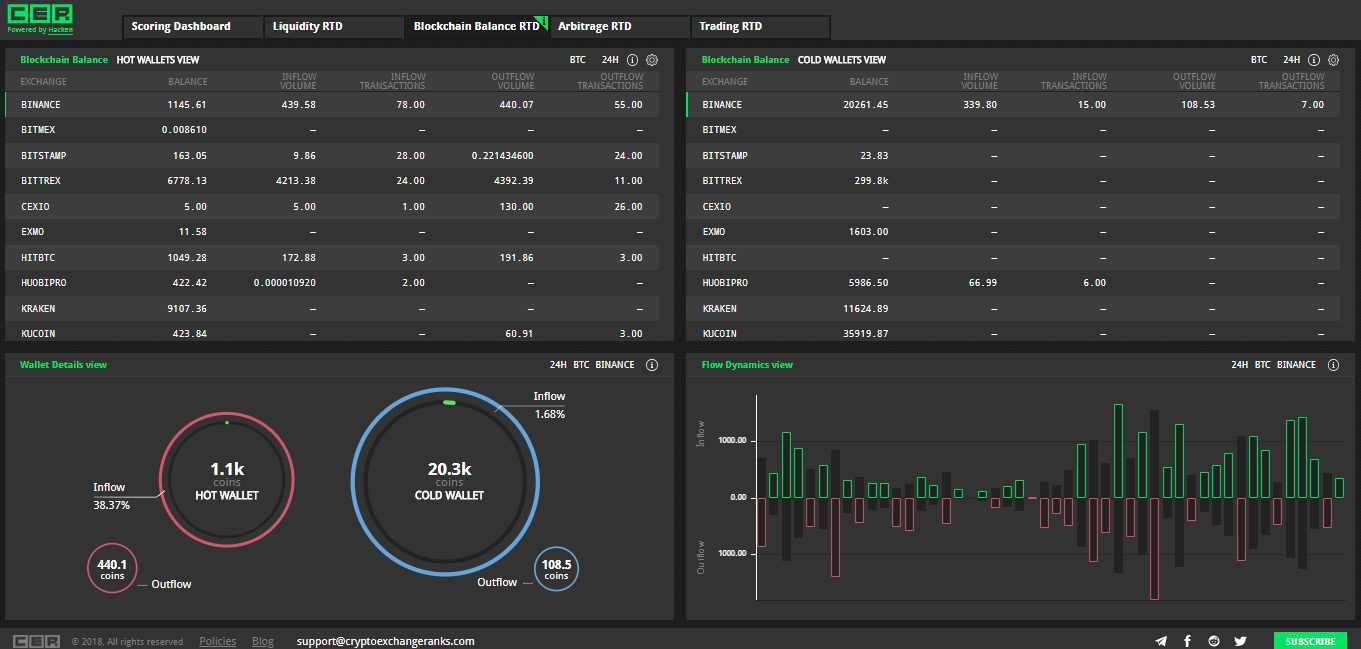Click the 1.1k HOT WALLET ring chart
This screenshot has width=1361, height=649.
click(x=227, y=478)
